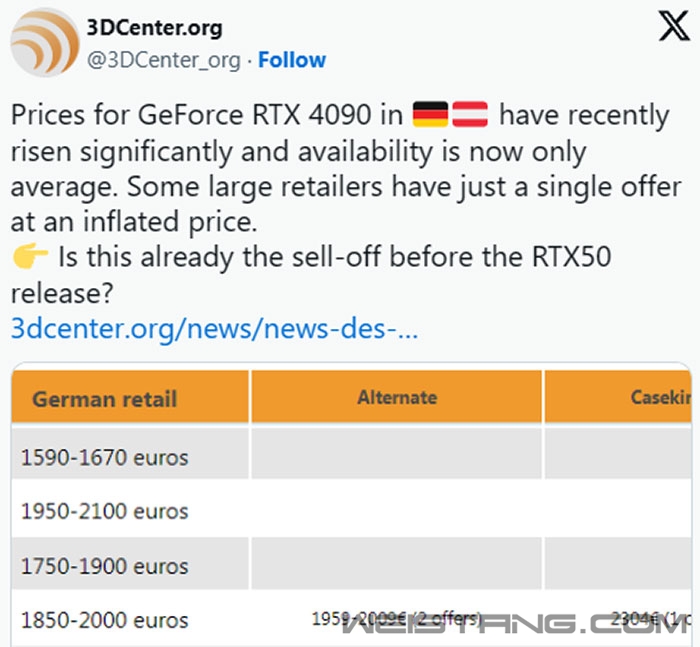The image size is (700, 647).
Task: Select the German retail column header
Action: click(130, 397)
